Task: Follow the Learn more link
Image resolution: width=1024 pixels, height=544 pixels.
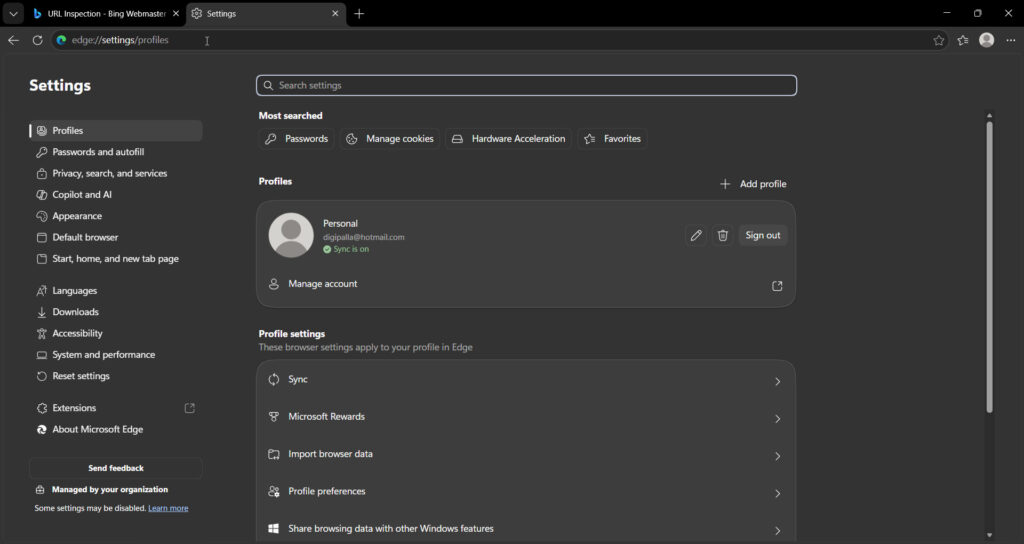Action: (x=168, y=508)
